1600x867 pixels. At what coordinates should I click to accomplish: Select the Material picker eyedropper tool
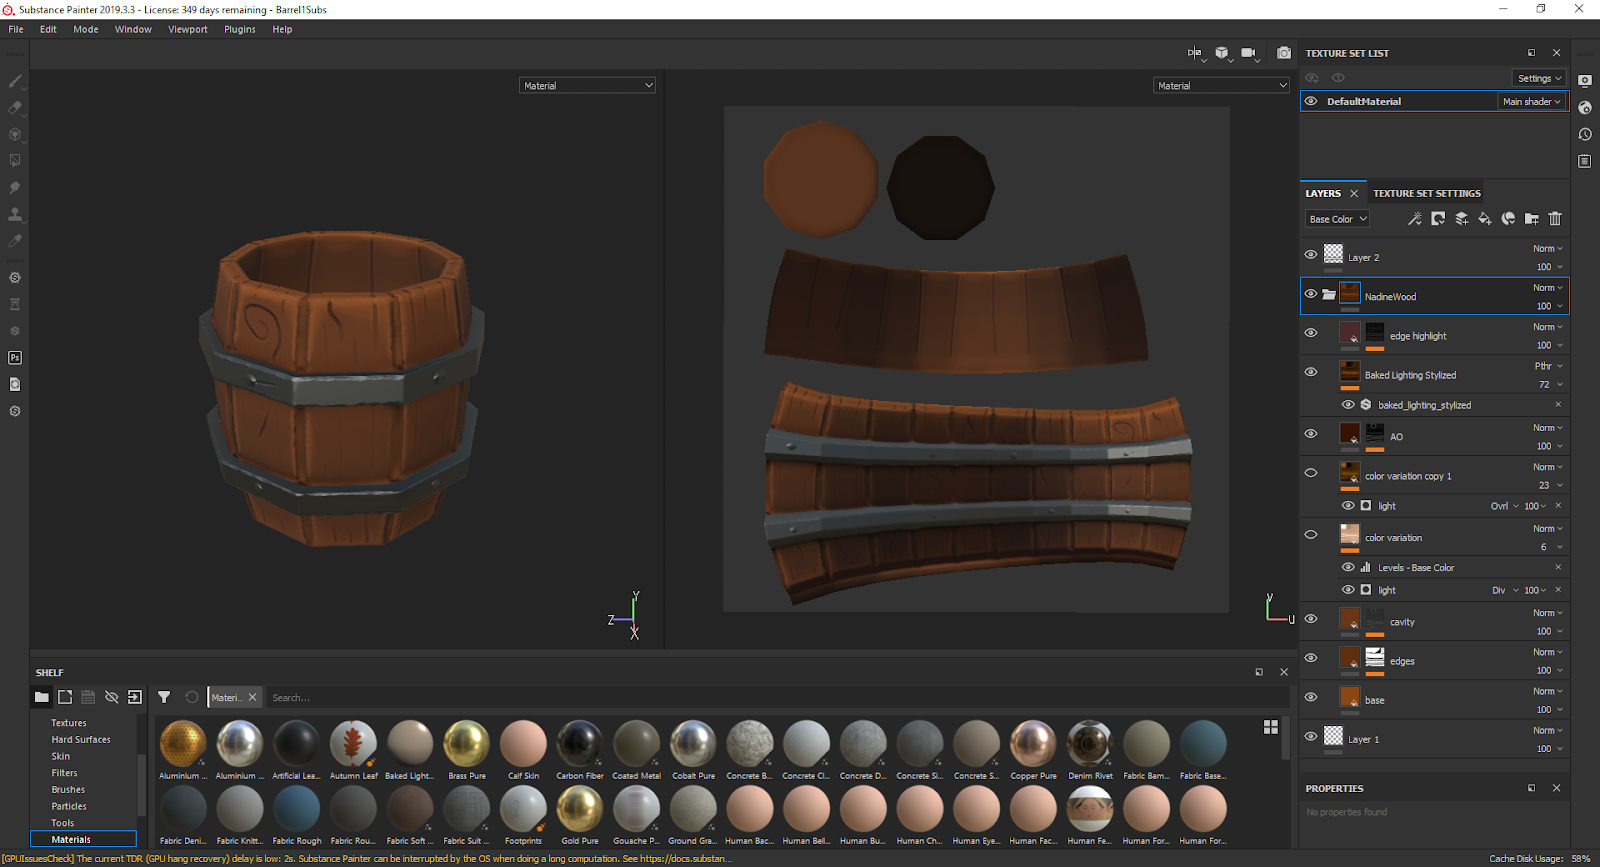[x=15, y=240]
